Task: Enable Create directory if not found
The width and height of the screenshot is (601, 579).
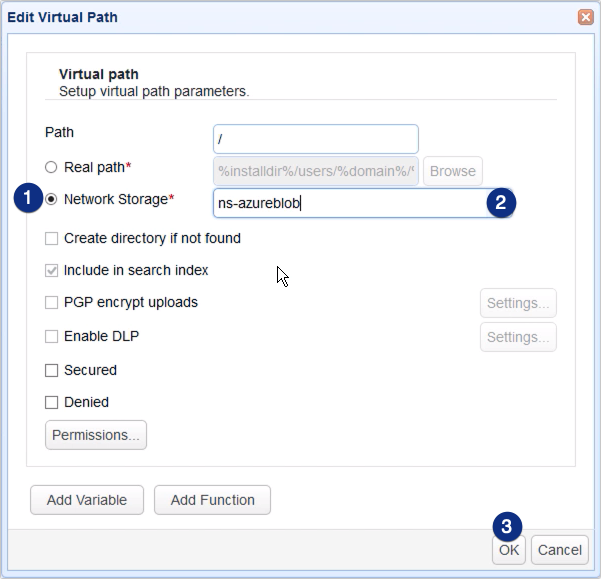Action: coord(51,239)
